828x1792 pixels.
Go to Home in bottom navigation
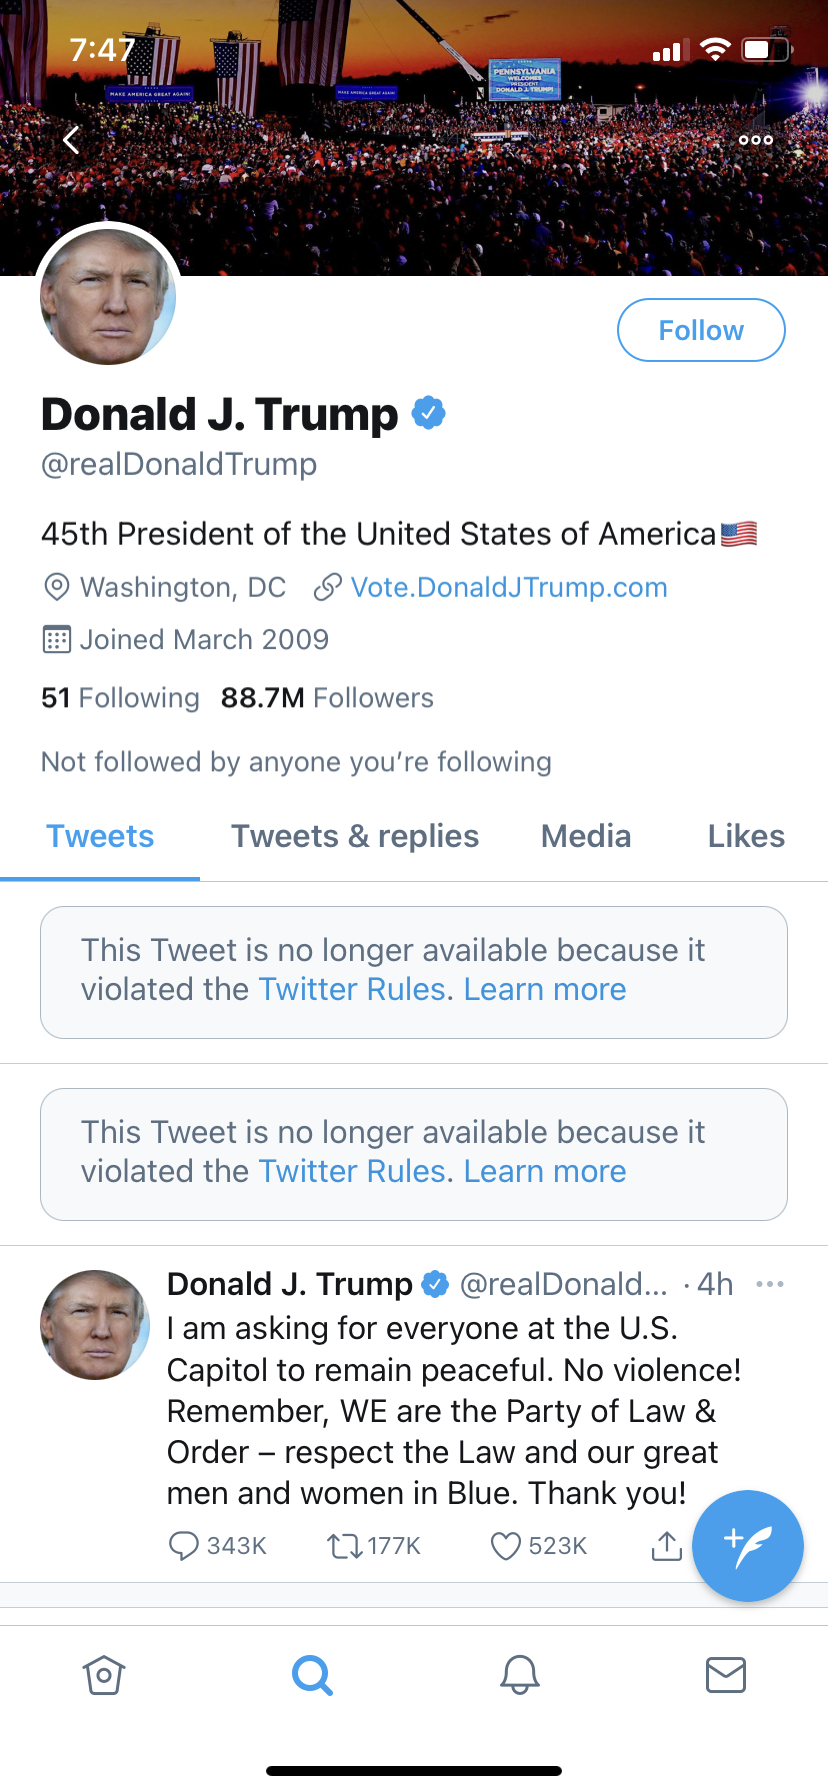[104, 1675]
